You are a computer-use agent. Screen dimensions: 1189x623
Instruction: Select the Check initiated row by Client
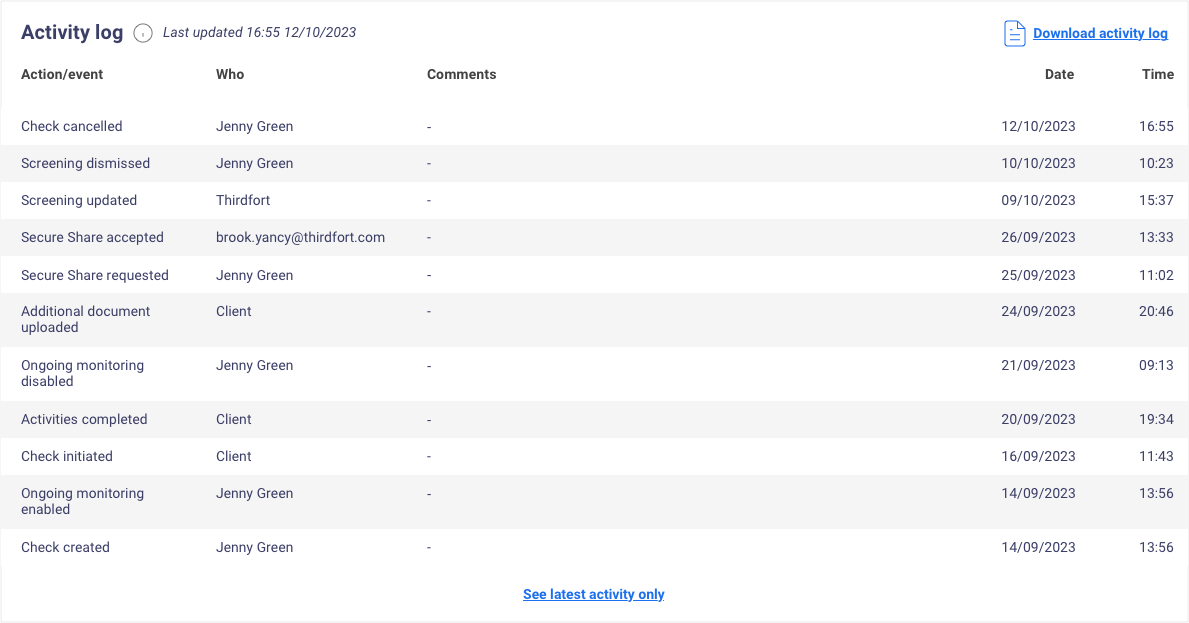pos(66,456)
